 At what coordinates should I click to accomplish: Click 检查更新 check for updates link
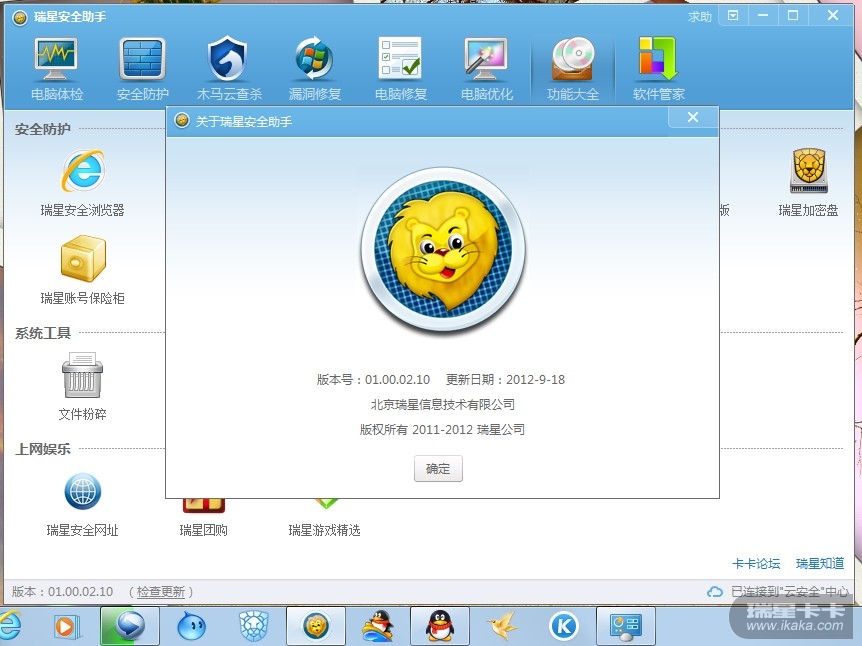(x=161, y=592)
